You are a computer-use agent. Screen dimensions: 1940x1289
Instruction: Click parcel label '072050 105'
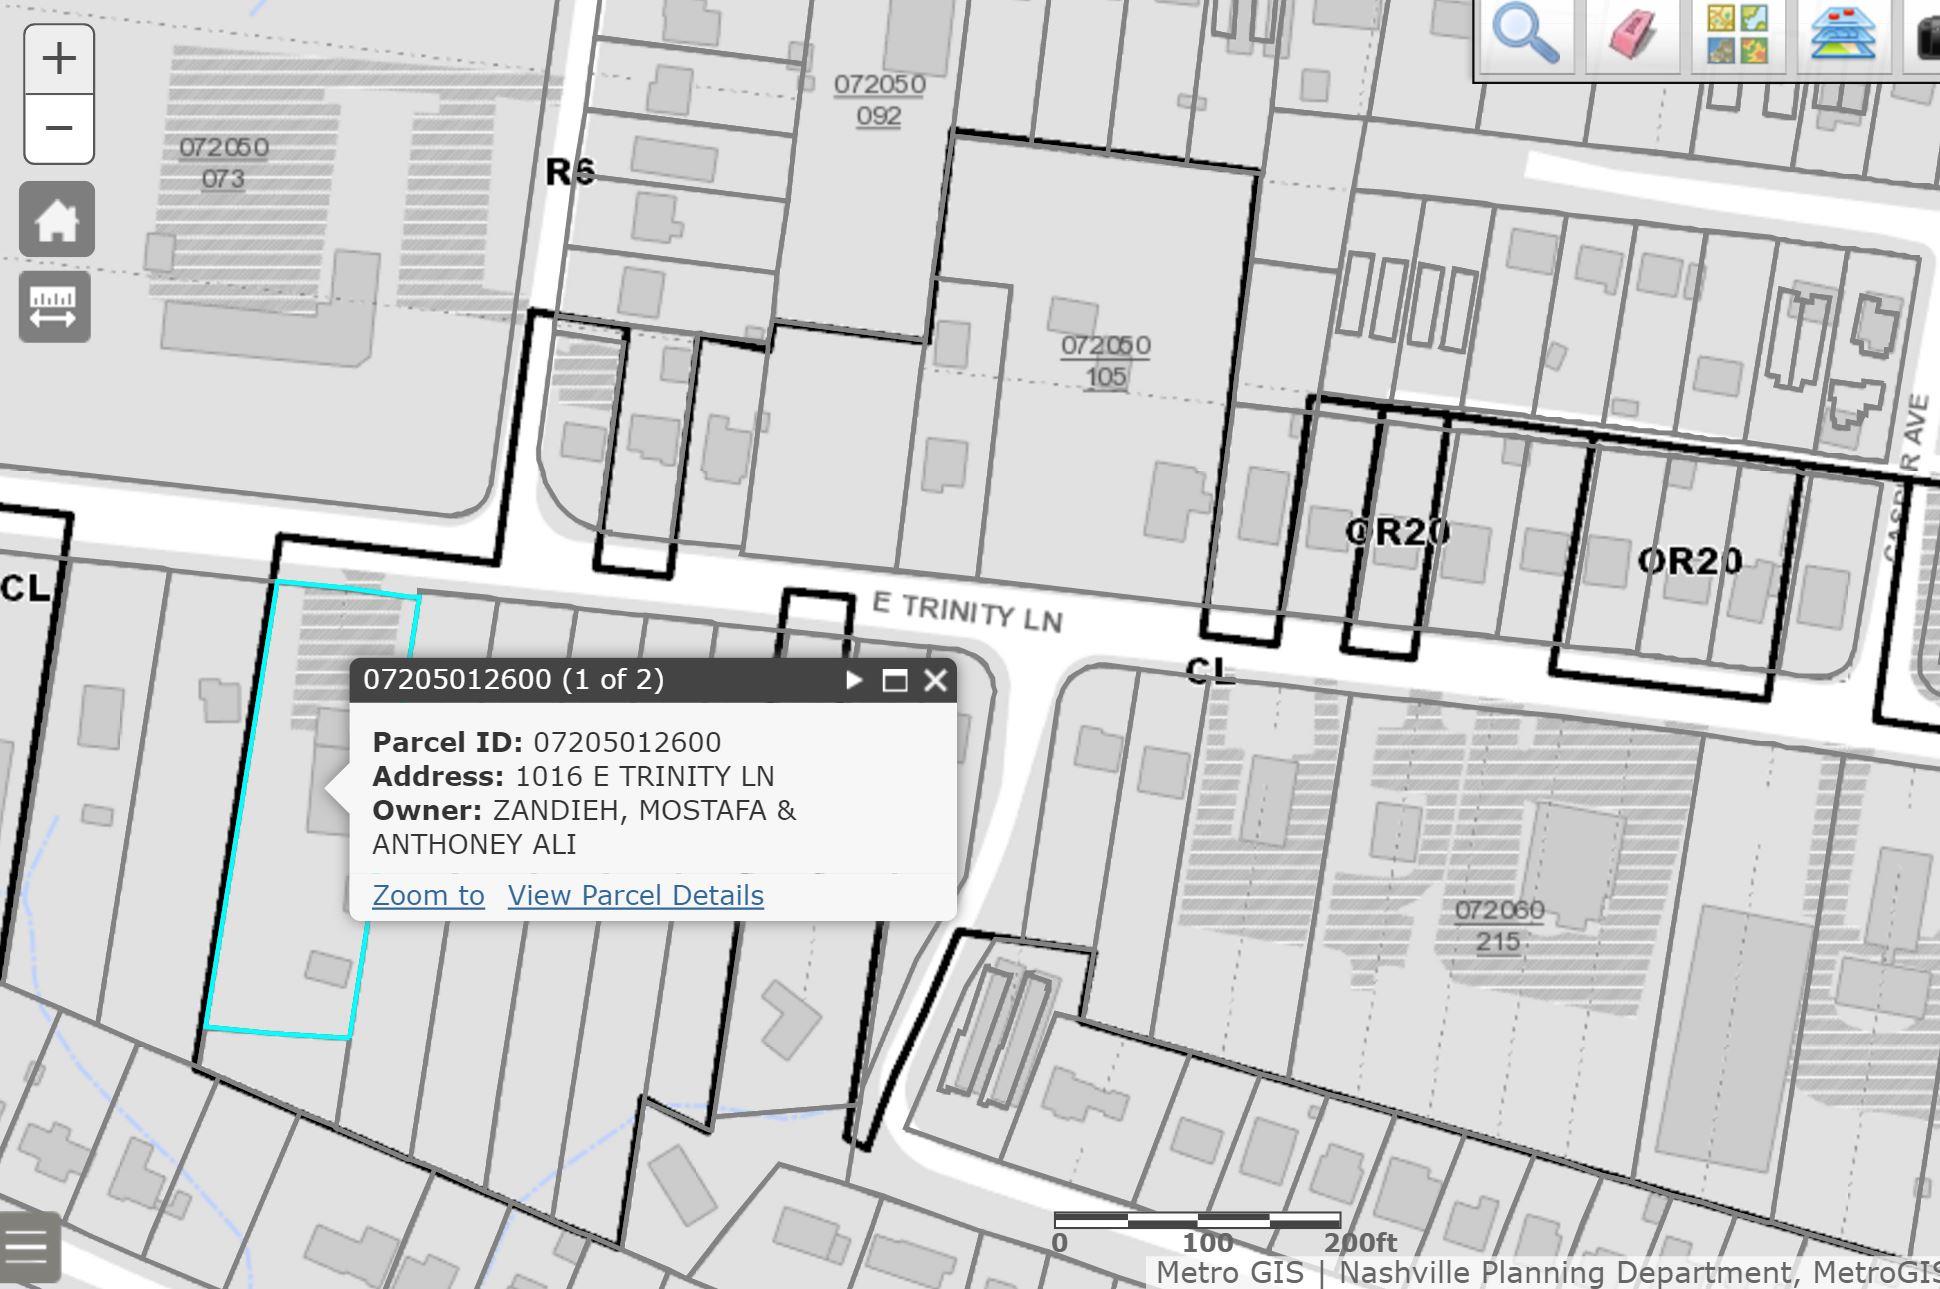coord(1105,361)
